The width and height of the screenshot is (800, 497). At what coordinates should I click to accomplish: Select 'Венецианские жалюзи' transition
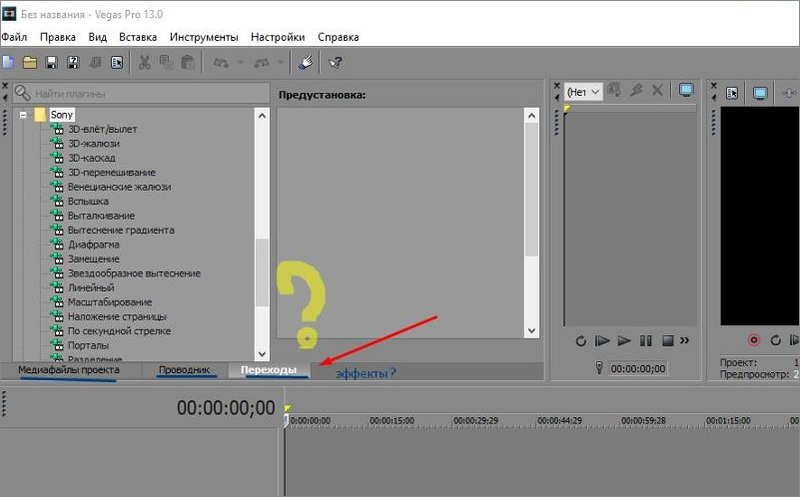119,187
